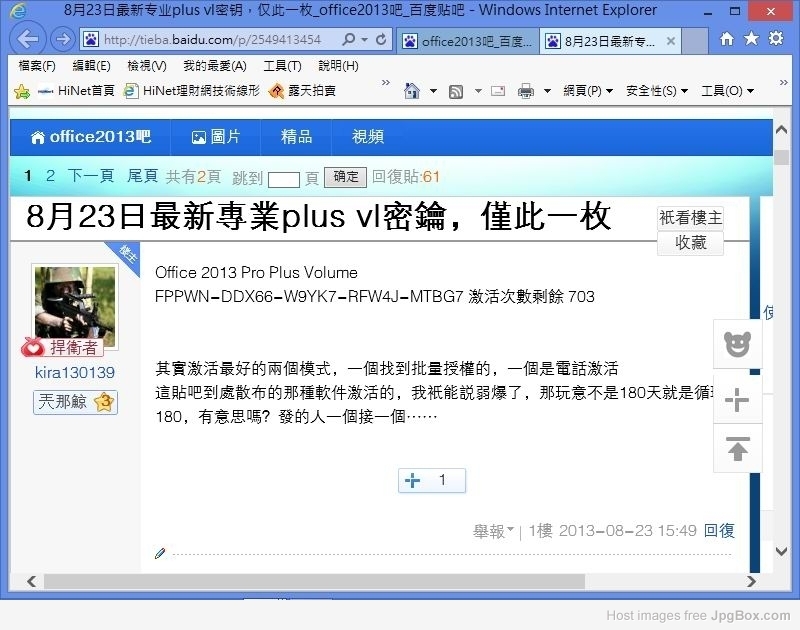The width and height of the screenshot is (800, 630).
Task: Click the 祇看樓主 button
Action: tap(690, 218)
